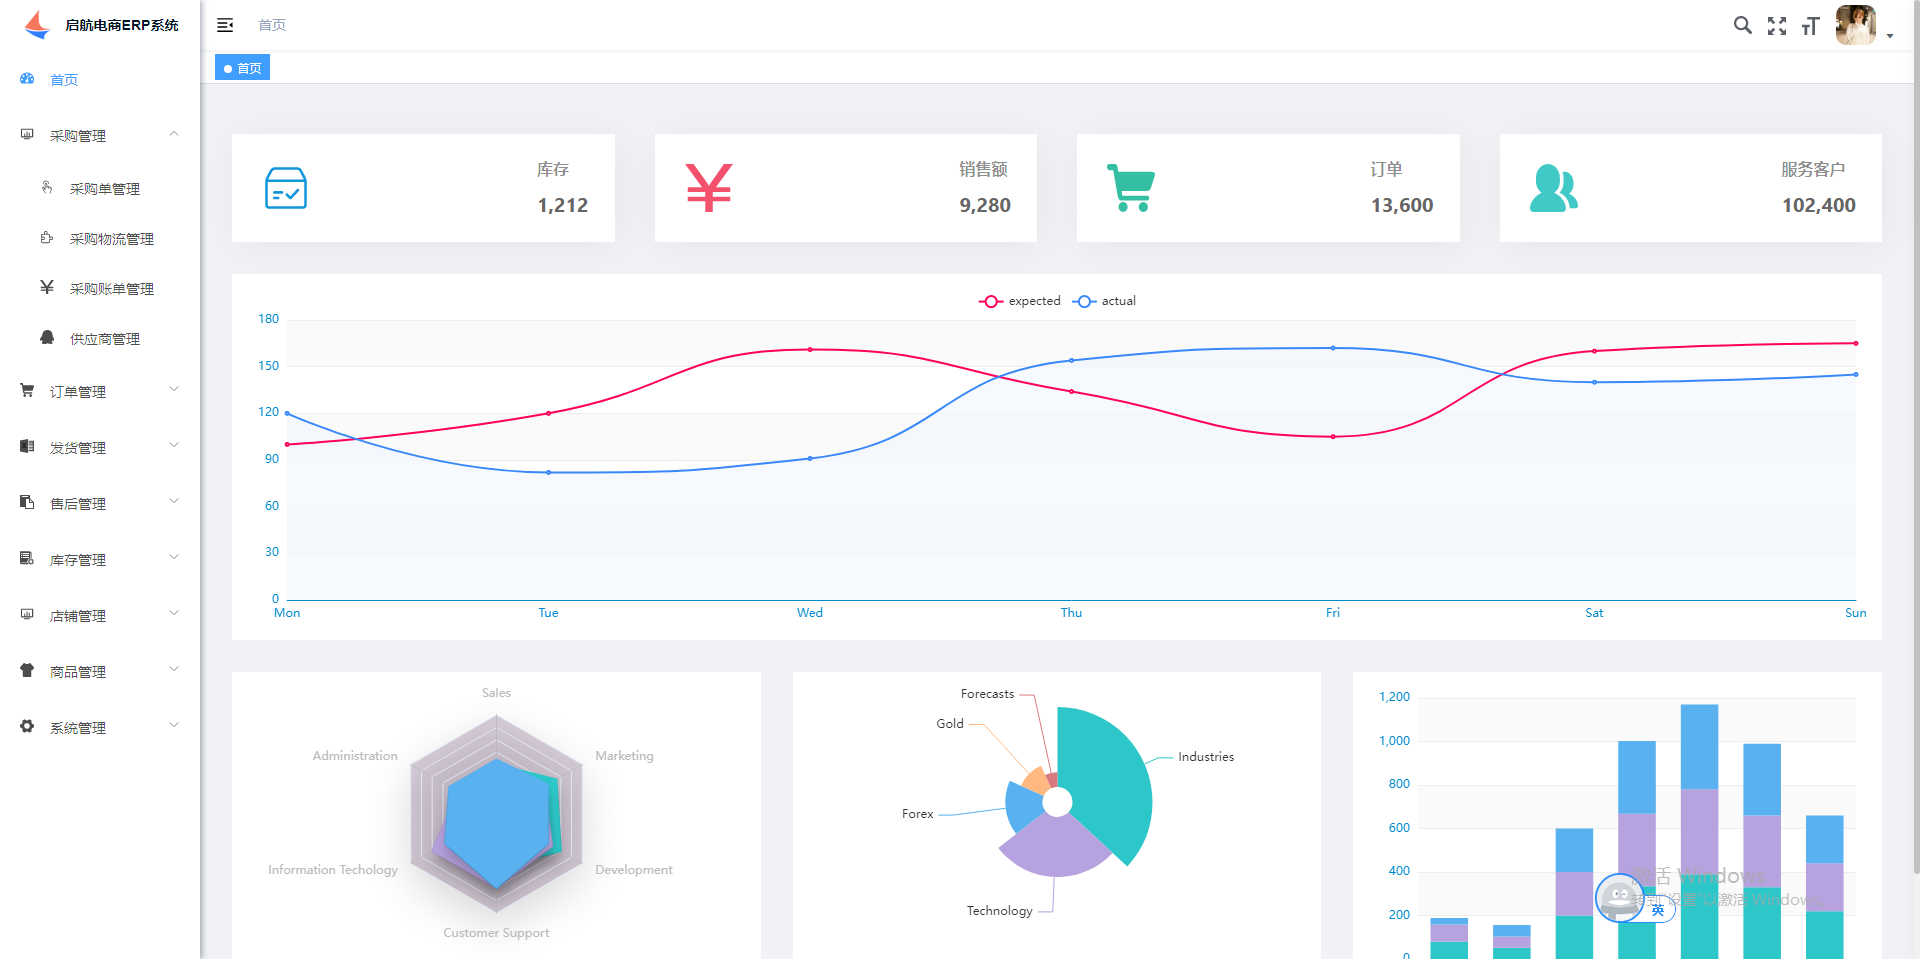Expand the 售后管理 menu chevron
Viewport: 1920px width, 959px height.
[x=174, y=501]
